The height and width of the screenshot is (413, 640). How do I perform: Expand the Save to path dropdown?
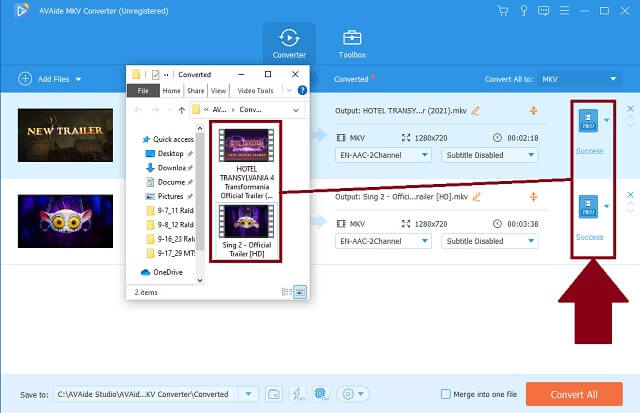click(249, 394)
